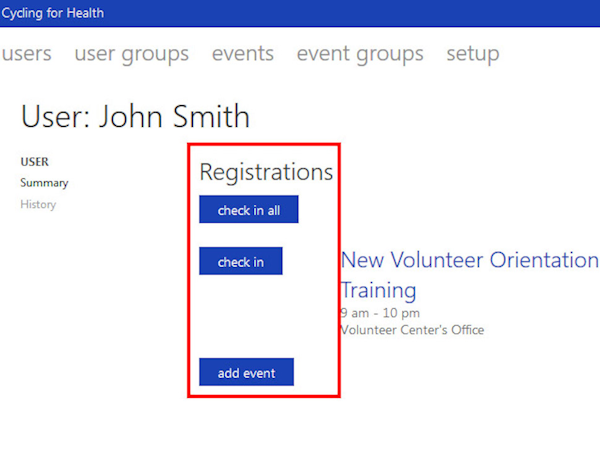This screenshot has width=600, height=450.
Task: Click the single check in button
Action: click(241, 262)
